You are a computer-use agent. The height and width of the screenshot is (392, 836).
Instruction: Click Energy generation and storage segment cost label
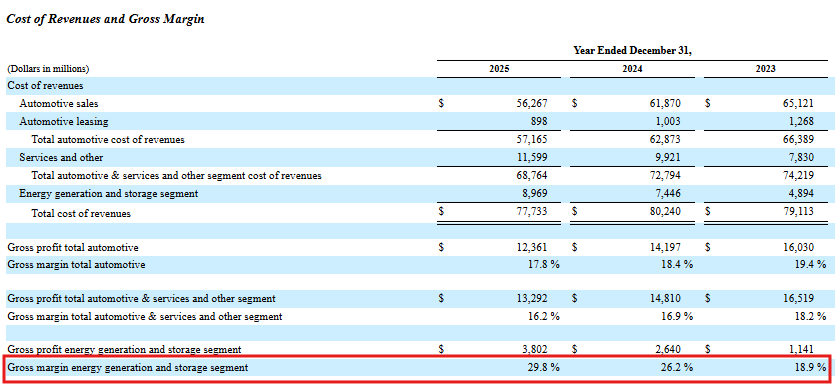[x=109, y=194]
